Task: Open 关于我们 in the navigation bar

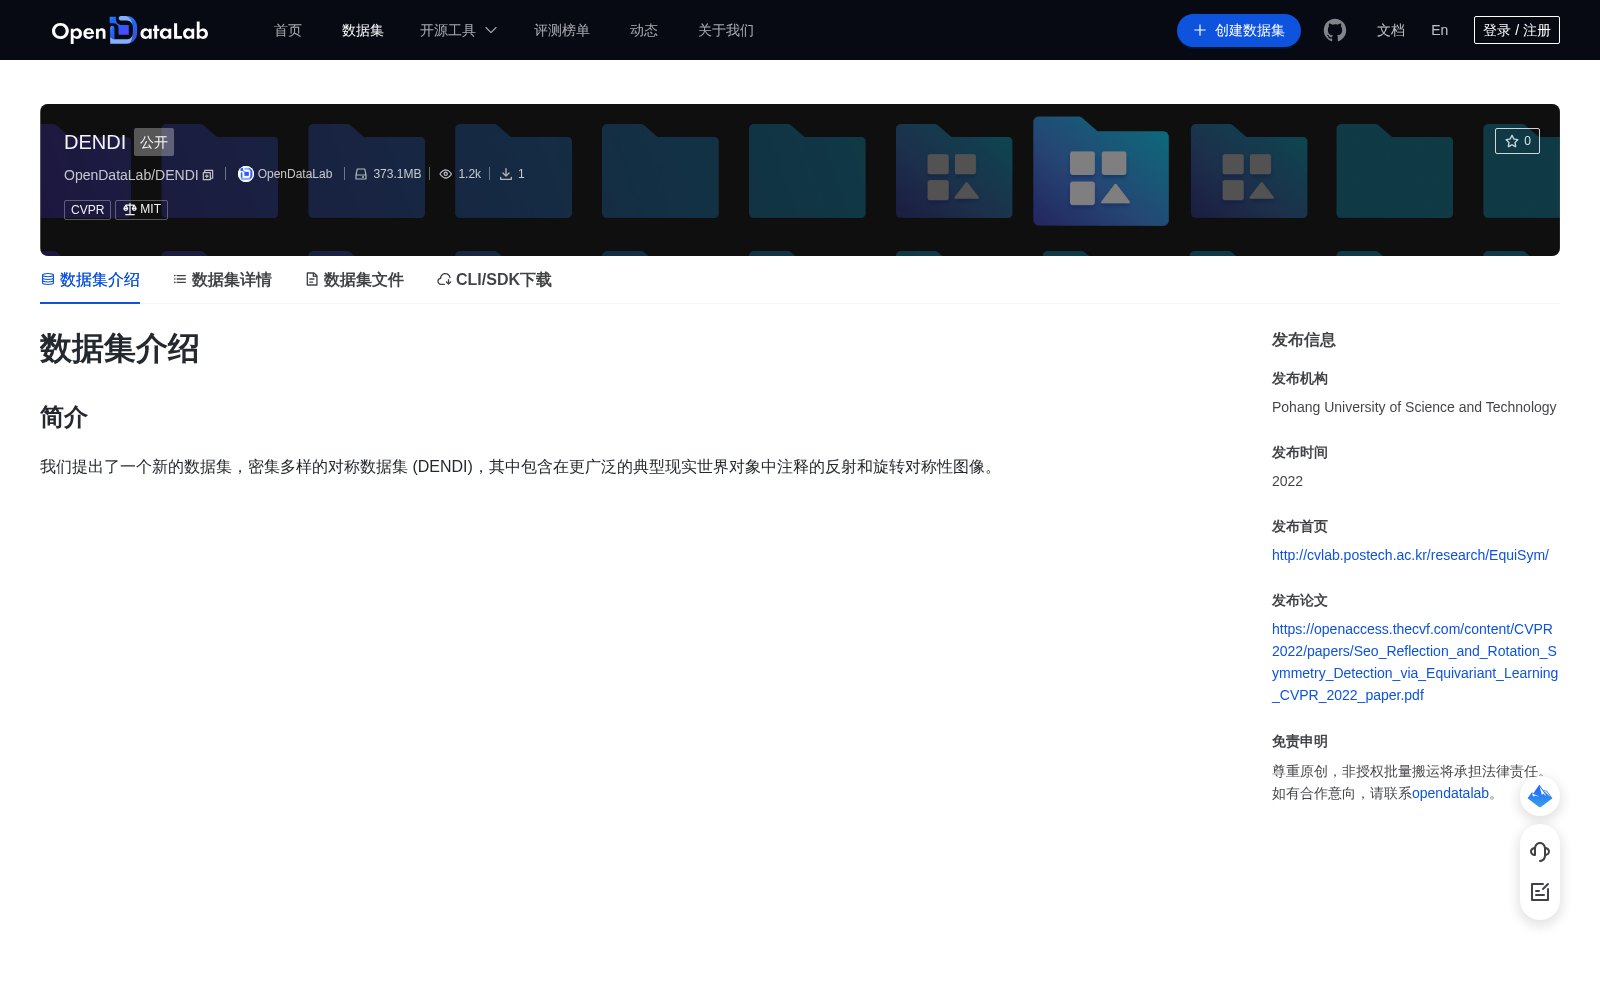Action: tap(726, 30)
